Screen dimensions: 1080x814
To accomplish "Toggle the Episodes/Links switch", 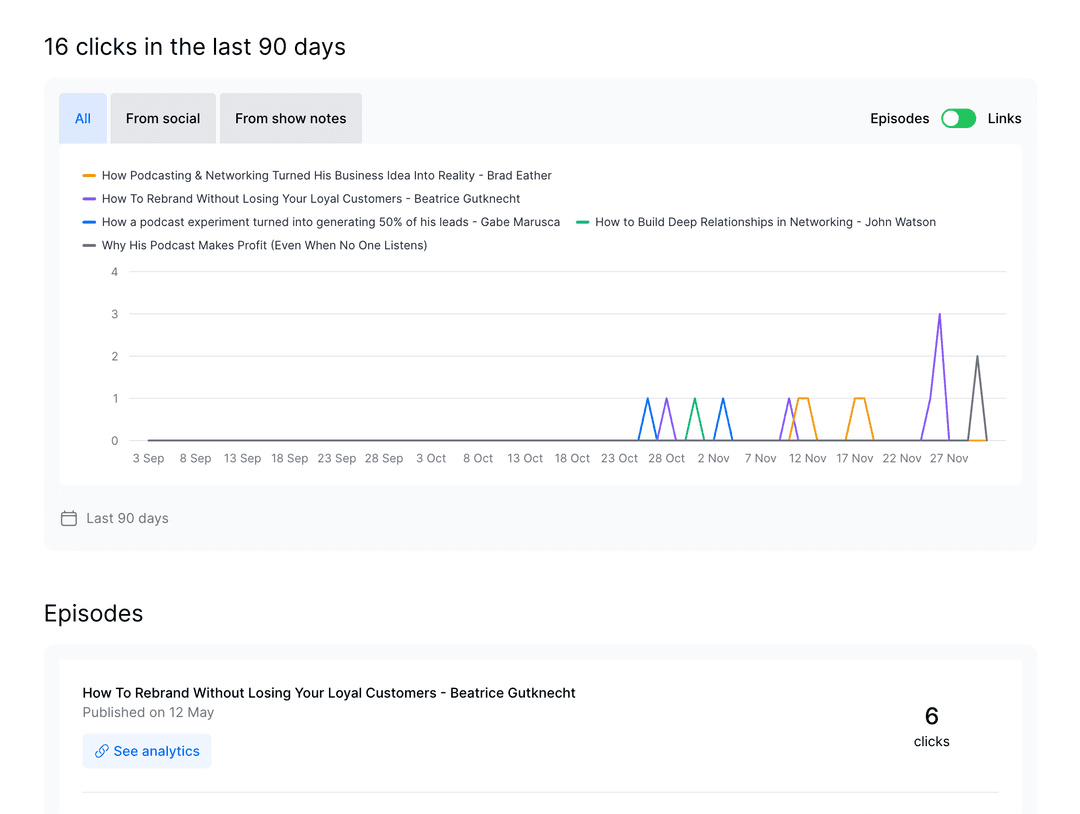I will coord(958,118).
